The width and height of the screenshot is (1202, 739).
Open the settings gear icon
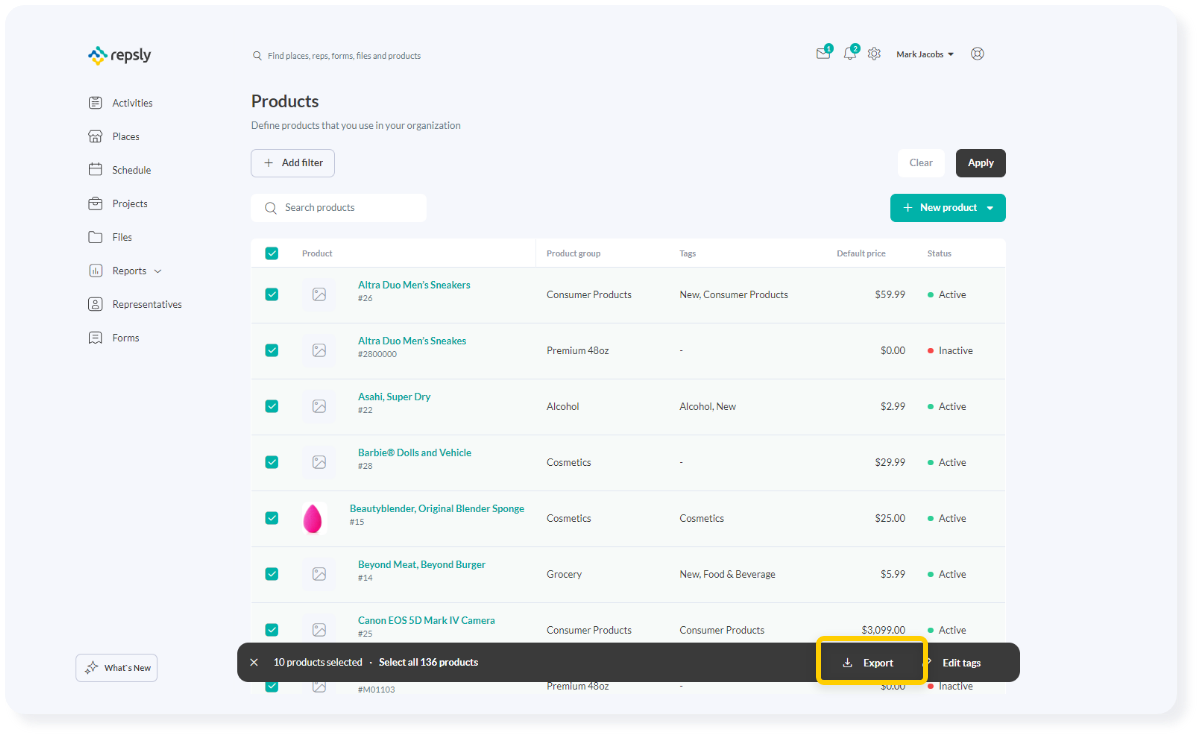[x=874, y=54]
